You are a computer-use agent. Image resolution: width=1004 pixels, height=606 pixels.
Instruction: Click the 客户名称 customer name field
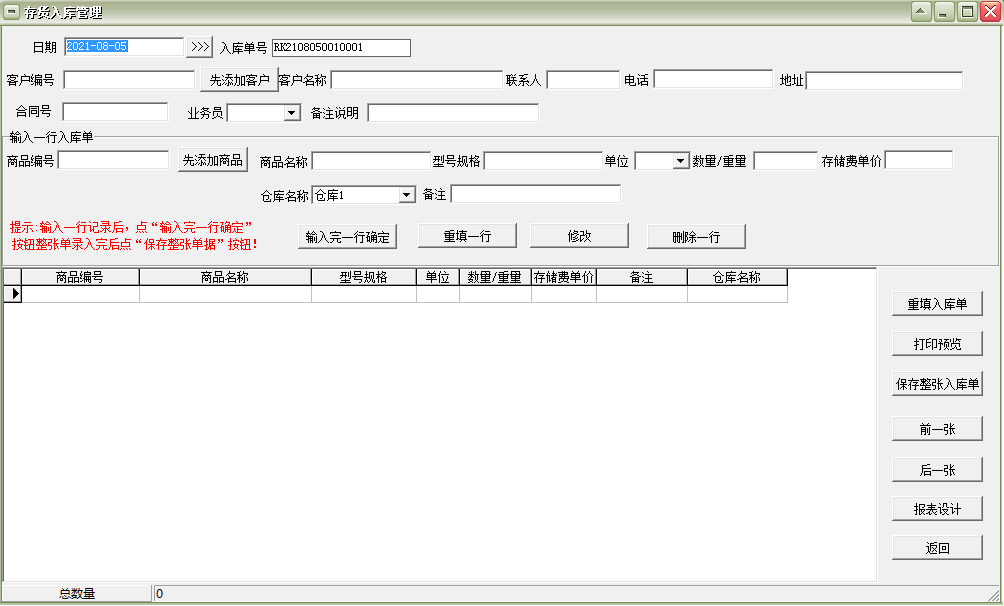[415, 79]
